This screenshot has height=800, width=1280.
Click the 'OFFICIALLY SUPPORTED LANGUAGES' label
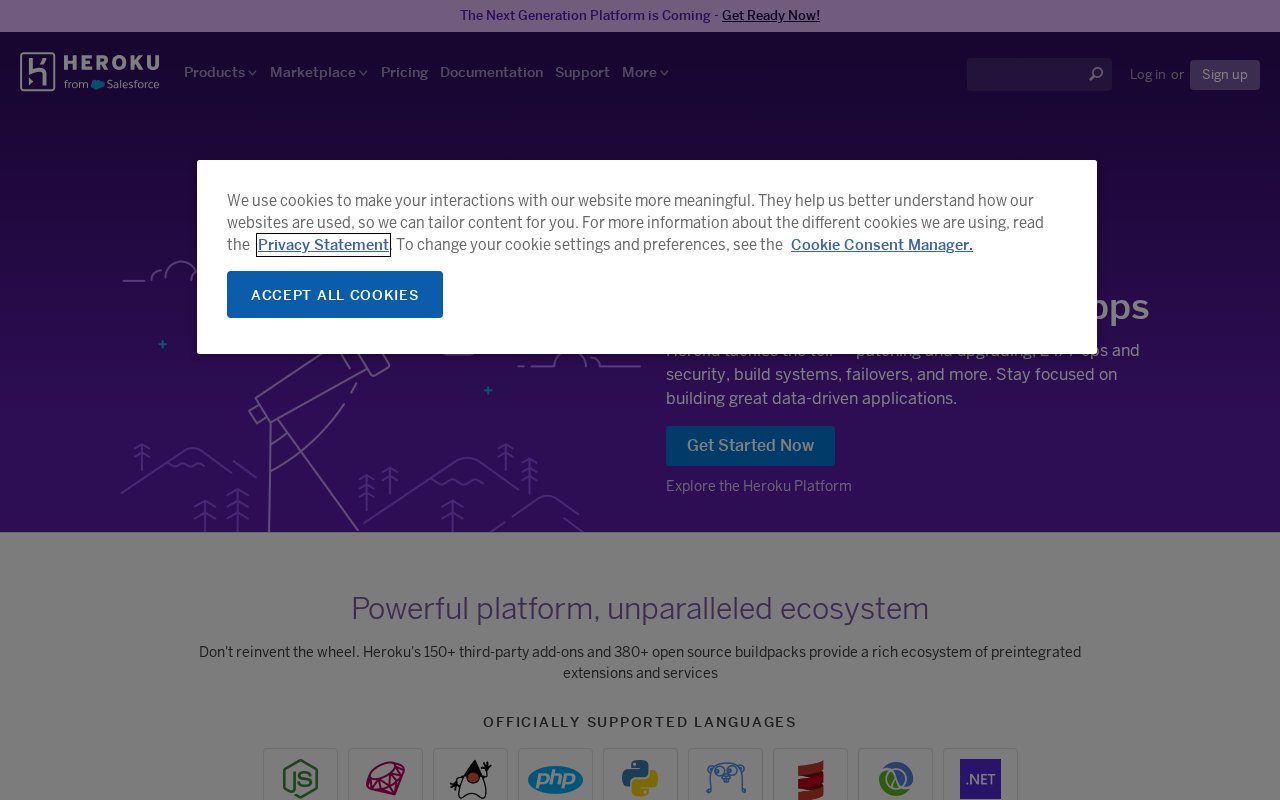click(640, 722)
